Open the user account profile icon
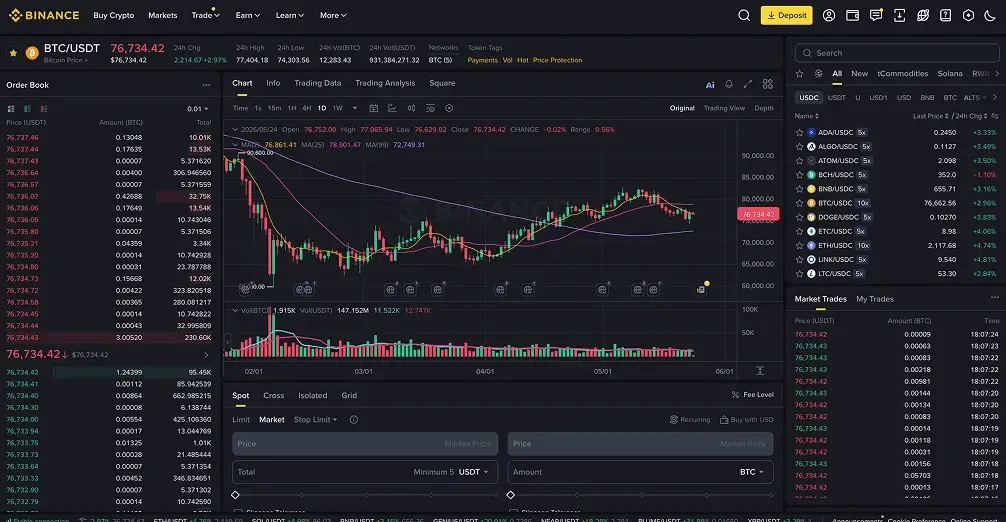The image size is (1006, 522). point(829,15)
